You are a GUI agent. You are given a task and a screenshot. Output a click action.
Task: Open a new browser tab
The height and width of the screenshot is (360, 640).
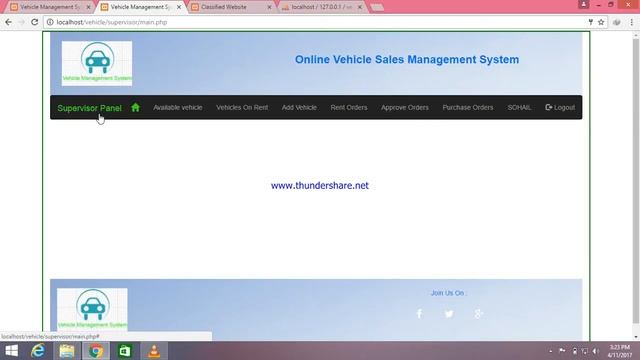coord(377,7)
